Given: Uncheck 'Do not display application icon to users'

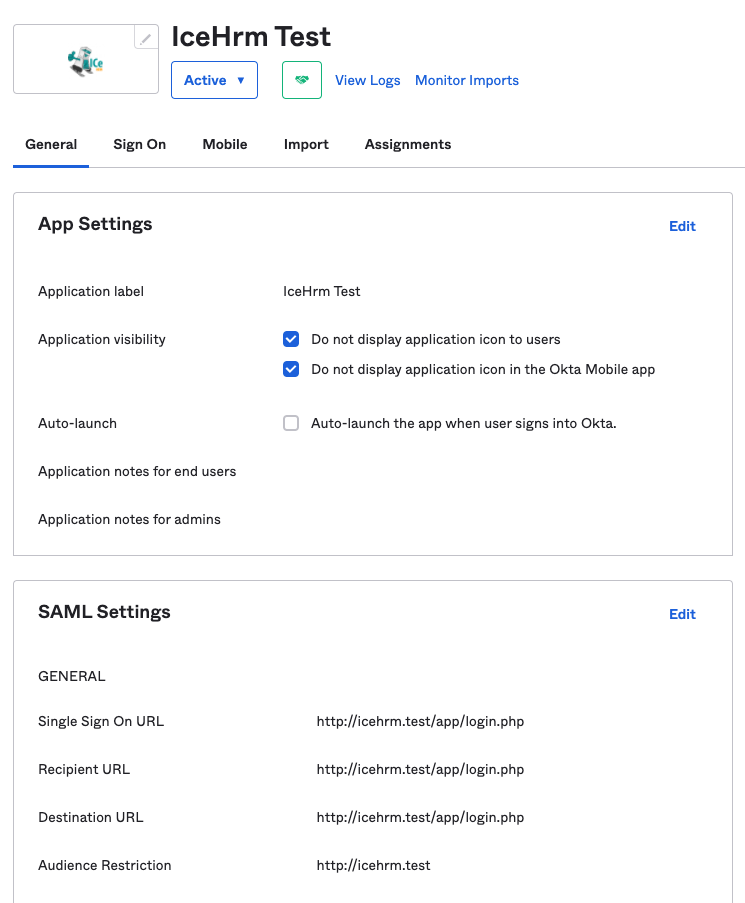Looking at the screenshot, I should 290,339.
